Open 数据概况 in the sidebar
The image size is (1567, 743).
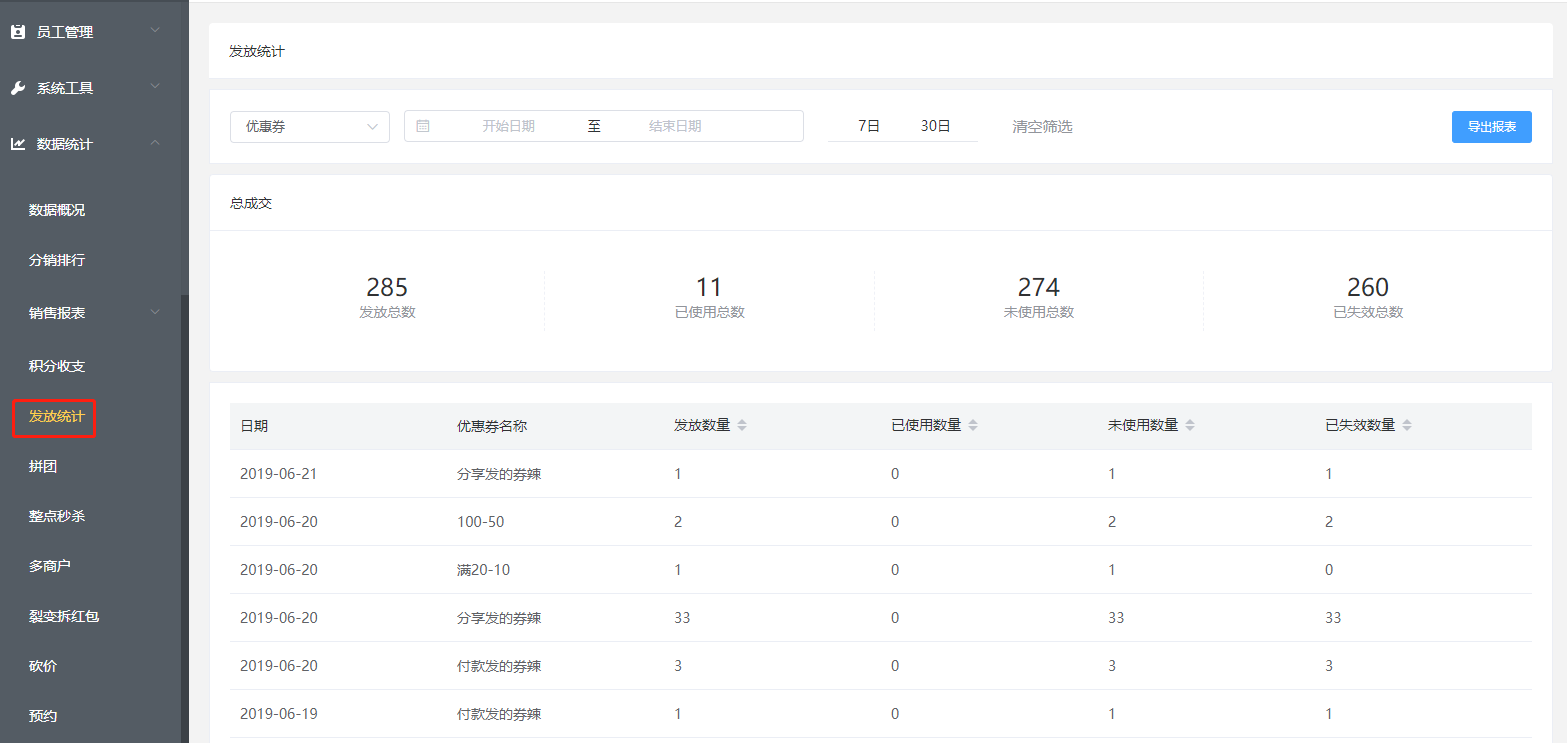click(x=57, y=210)
